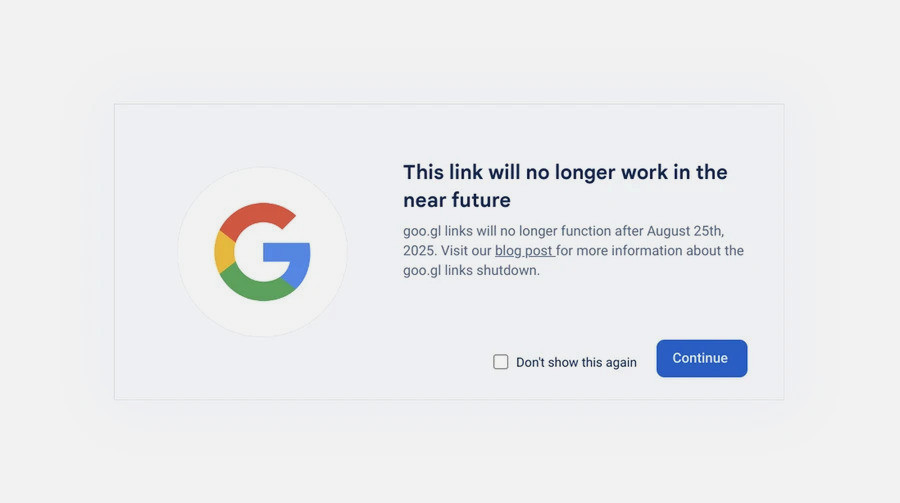Viewport: 900px width, 503px height.
Task: Click the "Don't show this again" label text
Action: point(576,363)
